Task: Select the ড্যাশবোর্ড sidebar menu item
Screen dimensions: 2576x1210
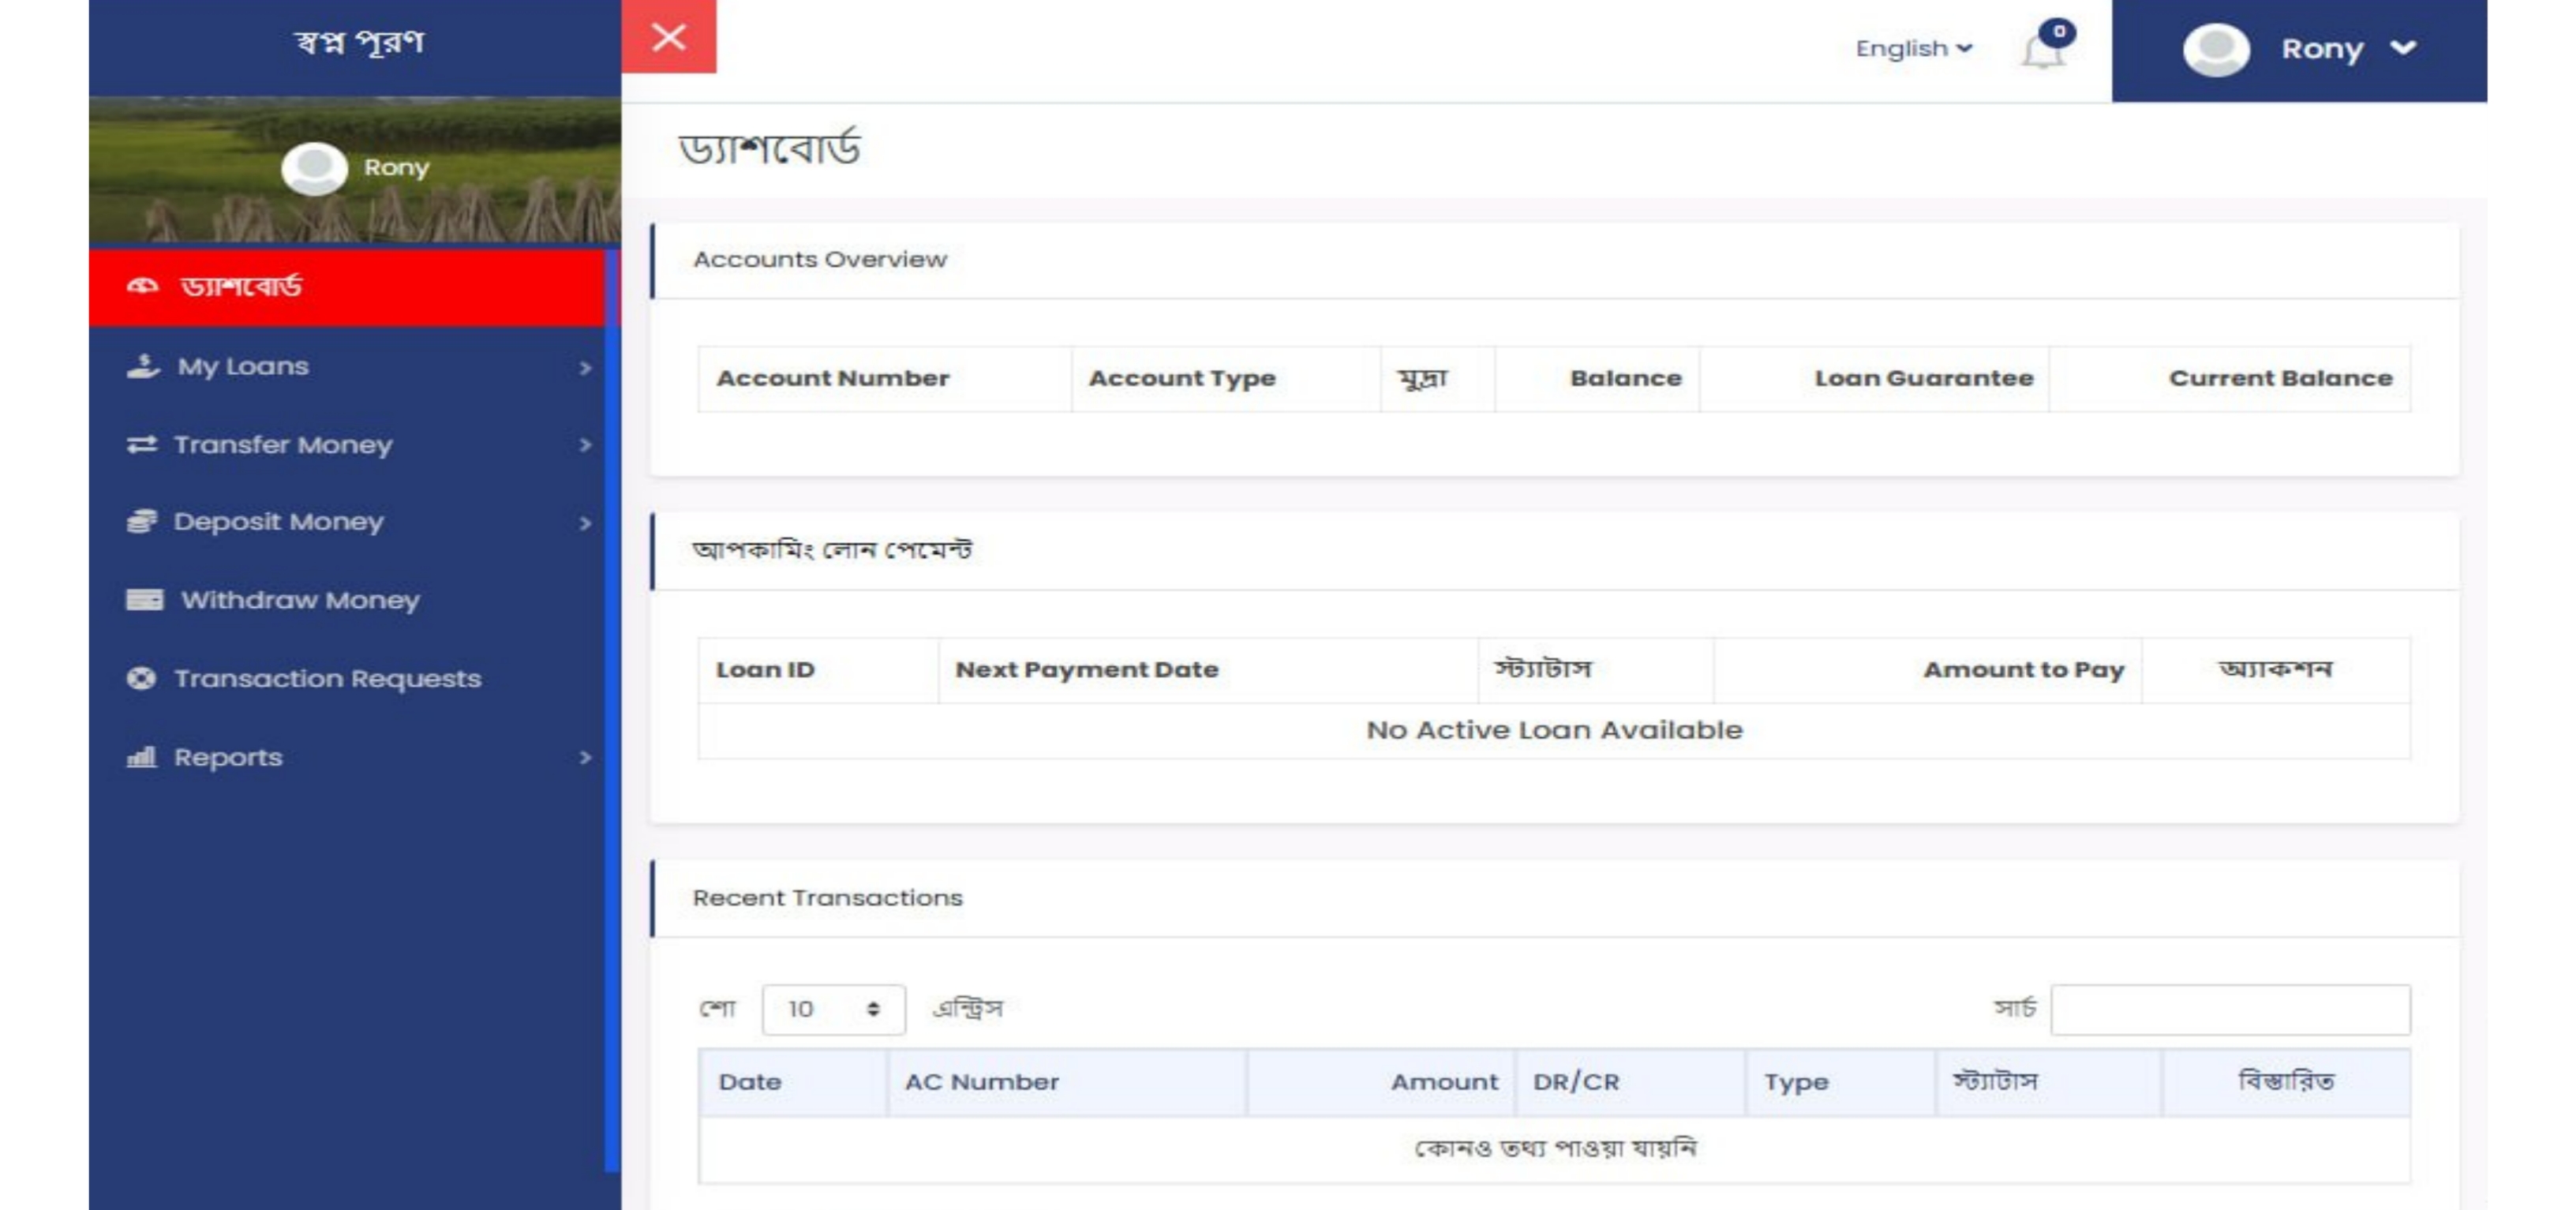Action: click(240, 287)
